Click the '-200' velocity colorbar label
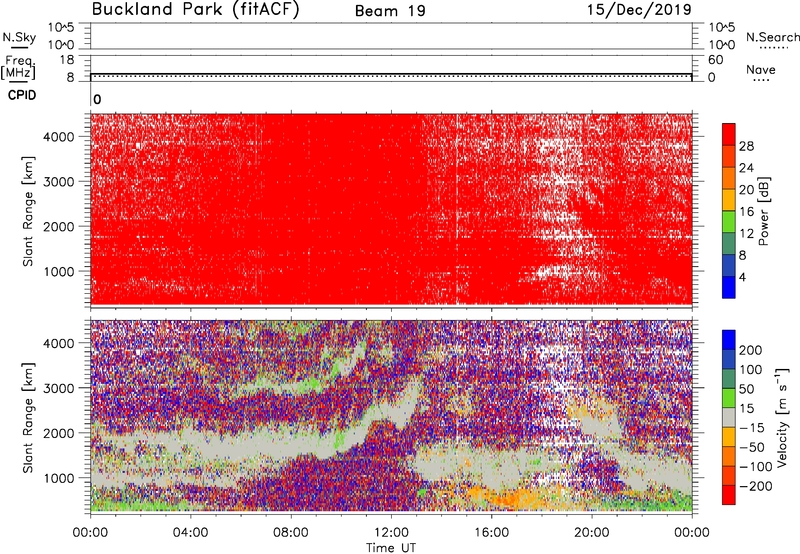The height and width of the screenshot is (554, 800). (x=756, y=486)
